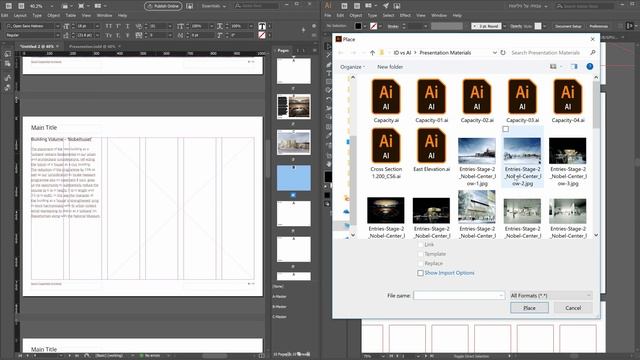Check the Show Import Options box
The image size is (640, 360).
tap(420, 273)
